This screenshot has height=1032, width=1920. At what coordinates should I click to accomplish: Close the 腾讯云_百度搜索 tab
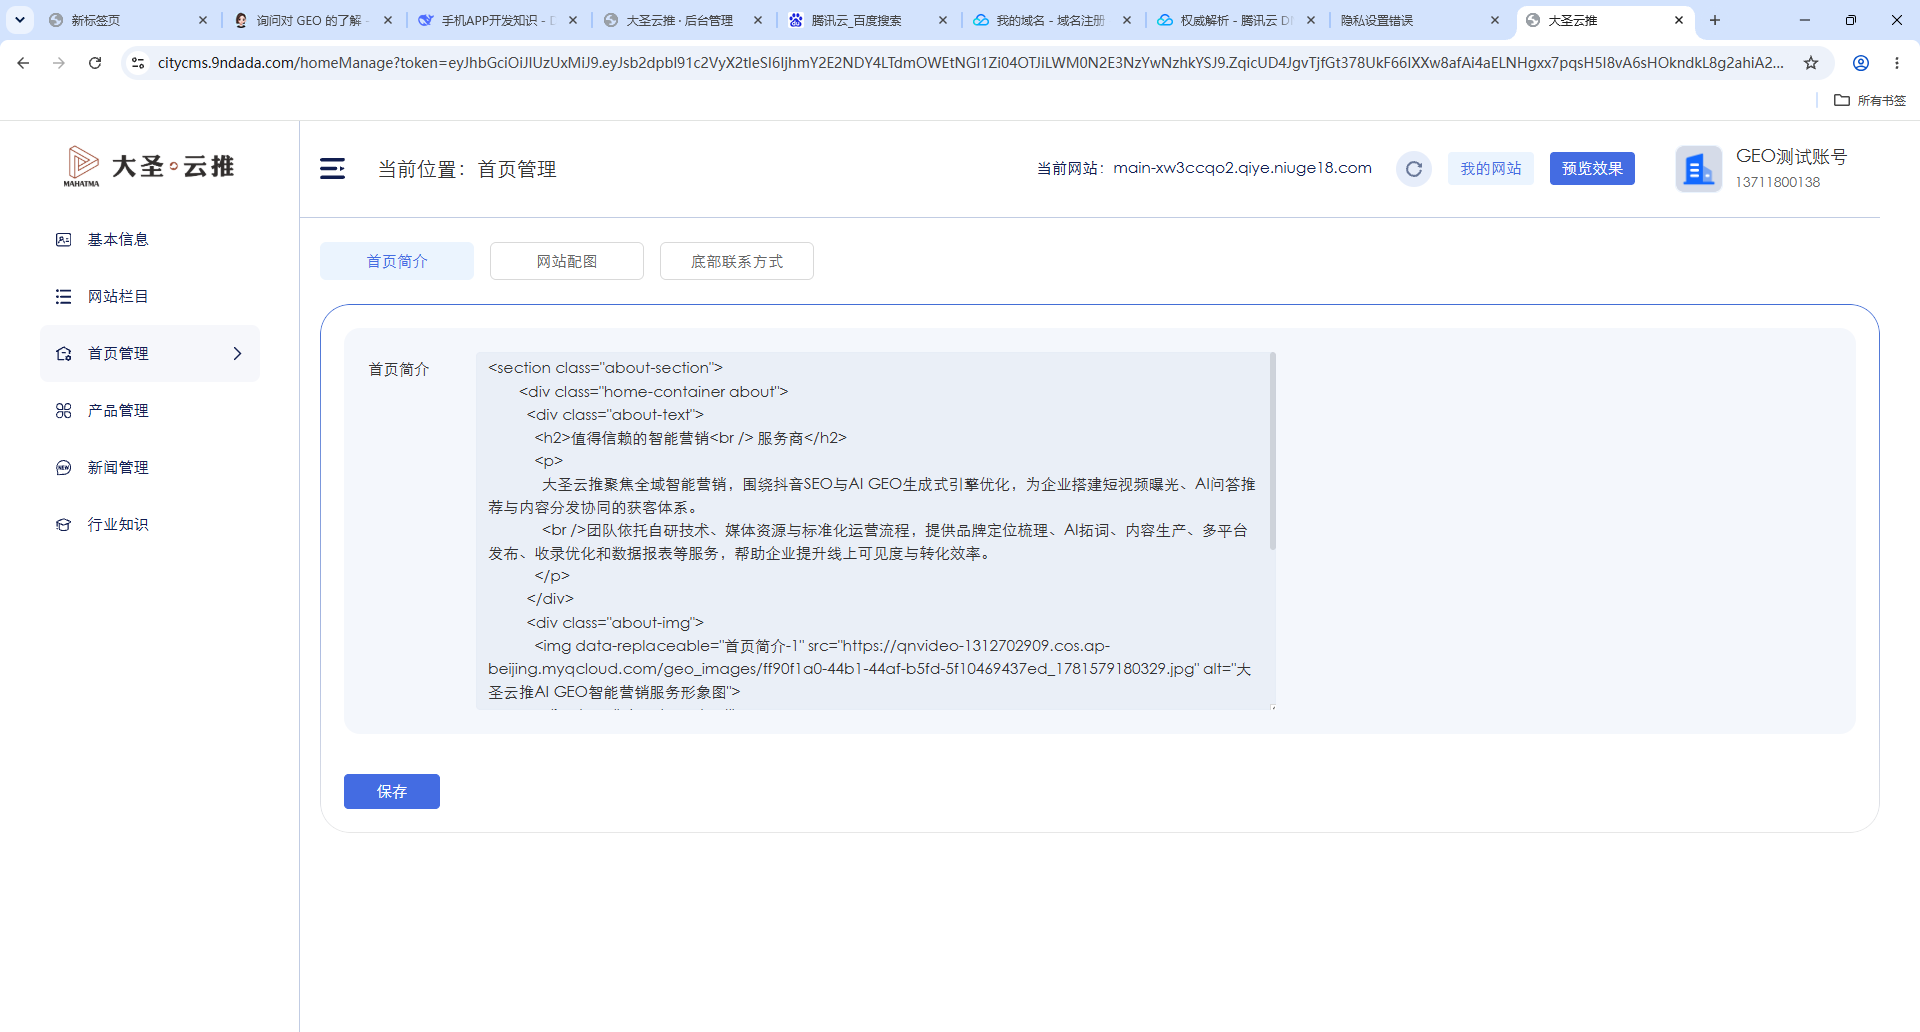[x=942, y=20]
